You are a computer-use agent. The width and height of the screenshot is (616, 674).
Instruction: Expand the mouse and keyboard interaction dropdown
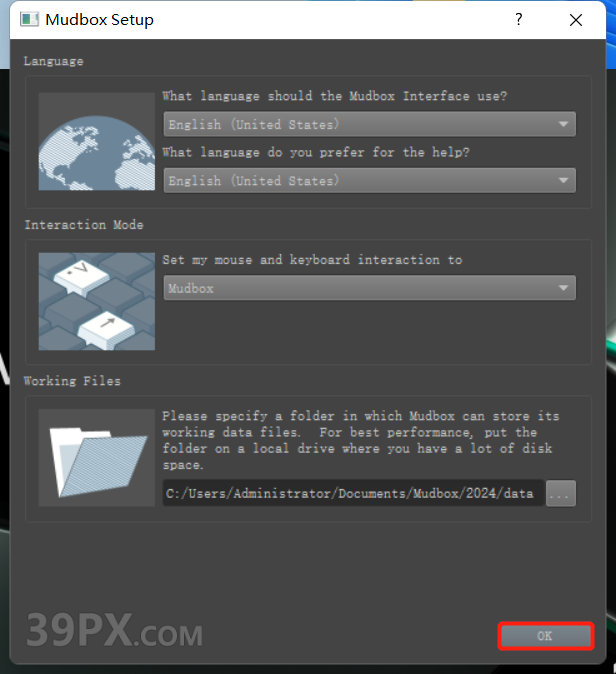(x=369, y=289)
